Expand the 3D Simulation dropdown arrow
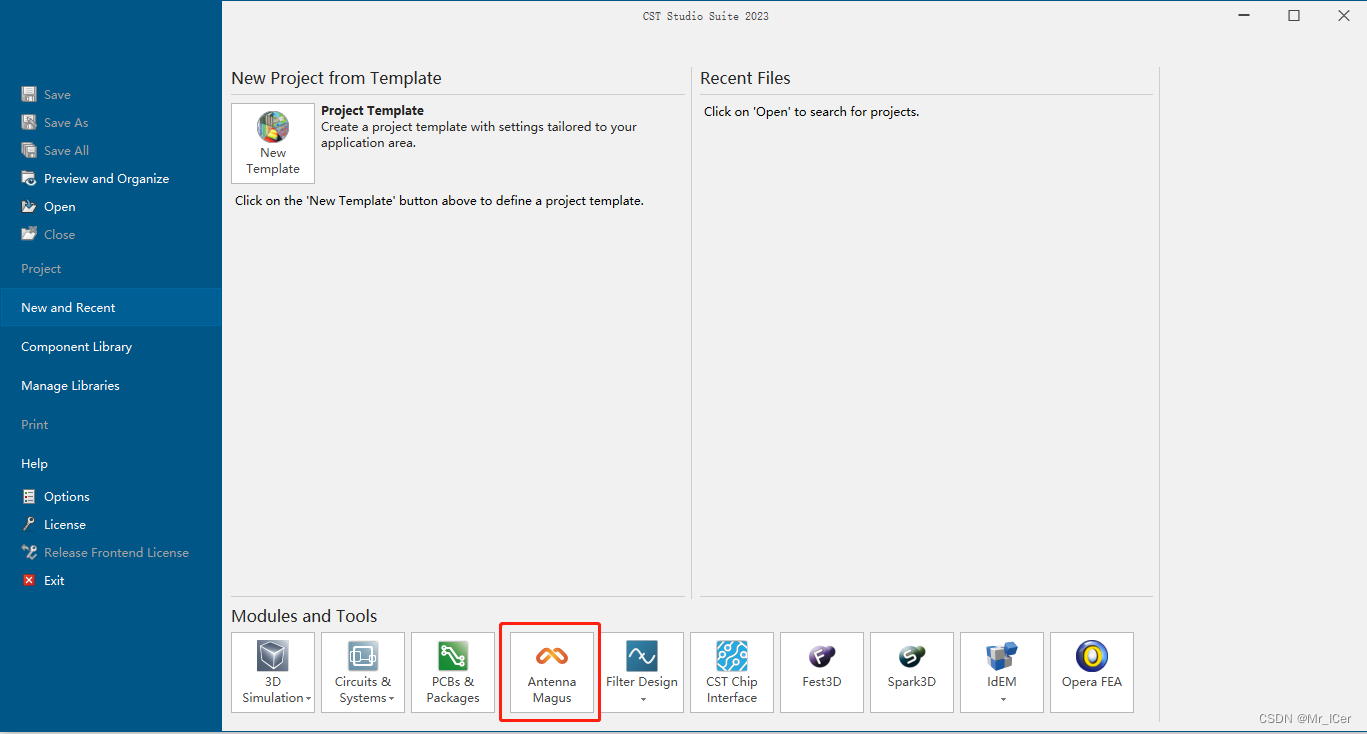This screenshot has height=734, width=1367. 308,699
